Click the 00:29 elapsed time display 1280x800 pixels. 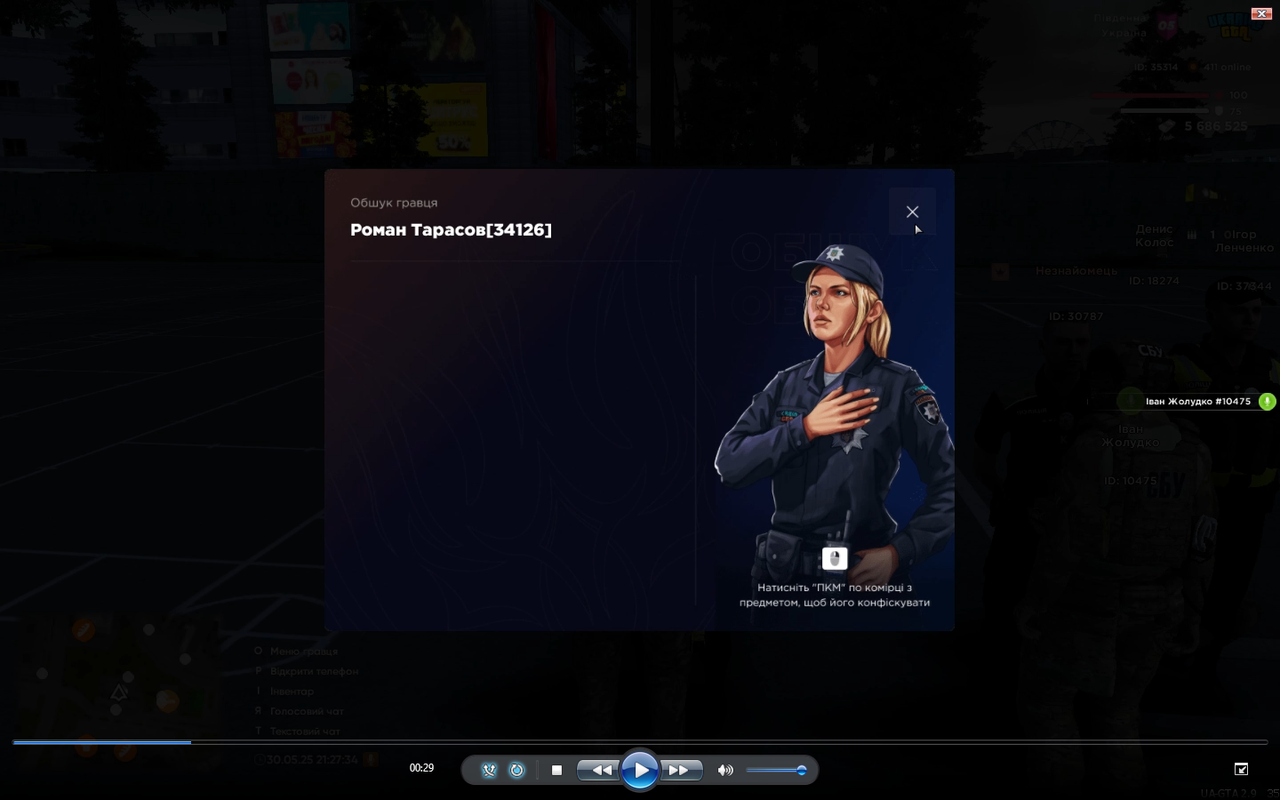point(422,768)
